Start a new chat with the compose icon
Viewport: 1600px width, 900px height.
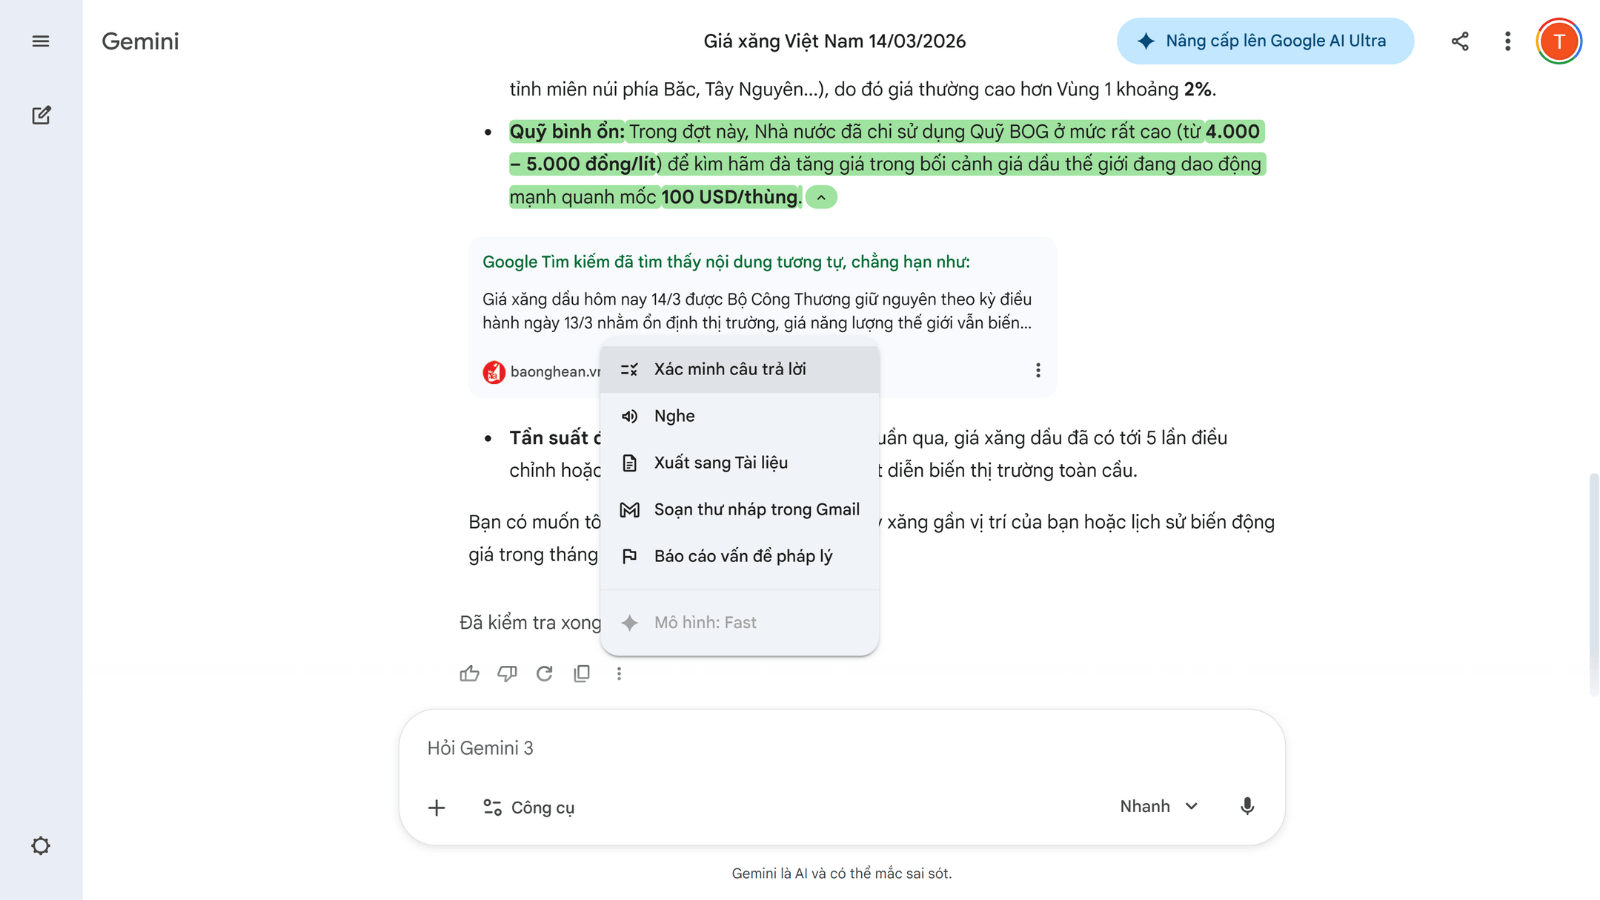tap(41, 115)
